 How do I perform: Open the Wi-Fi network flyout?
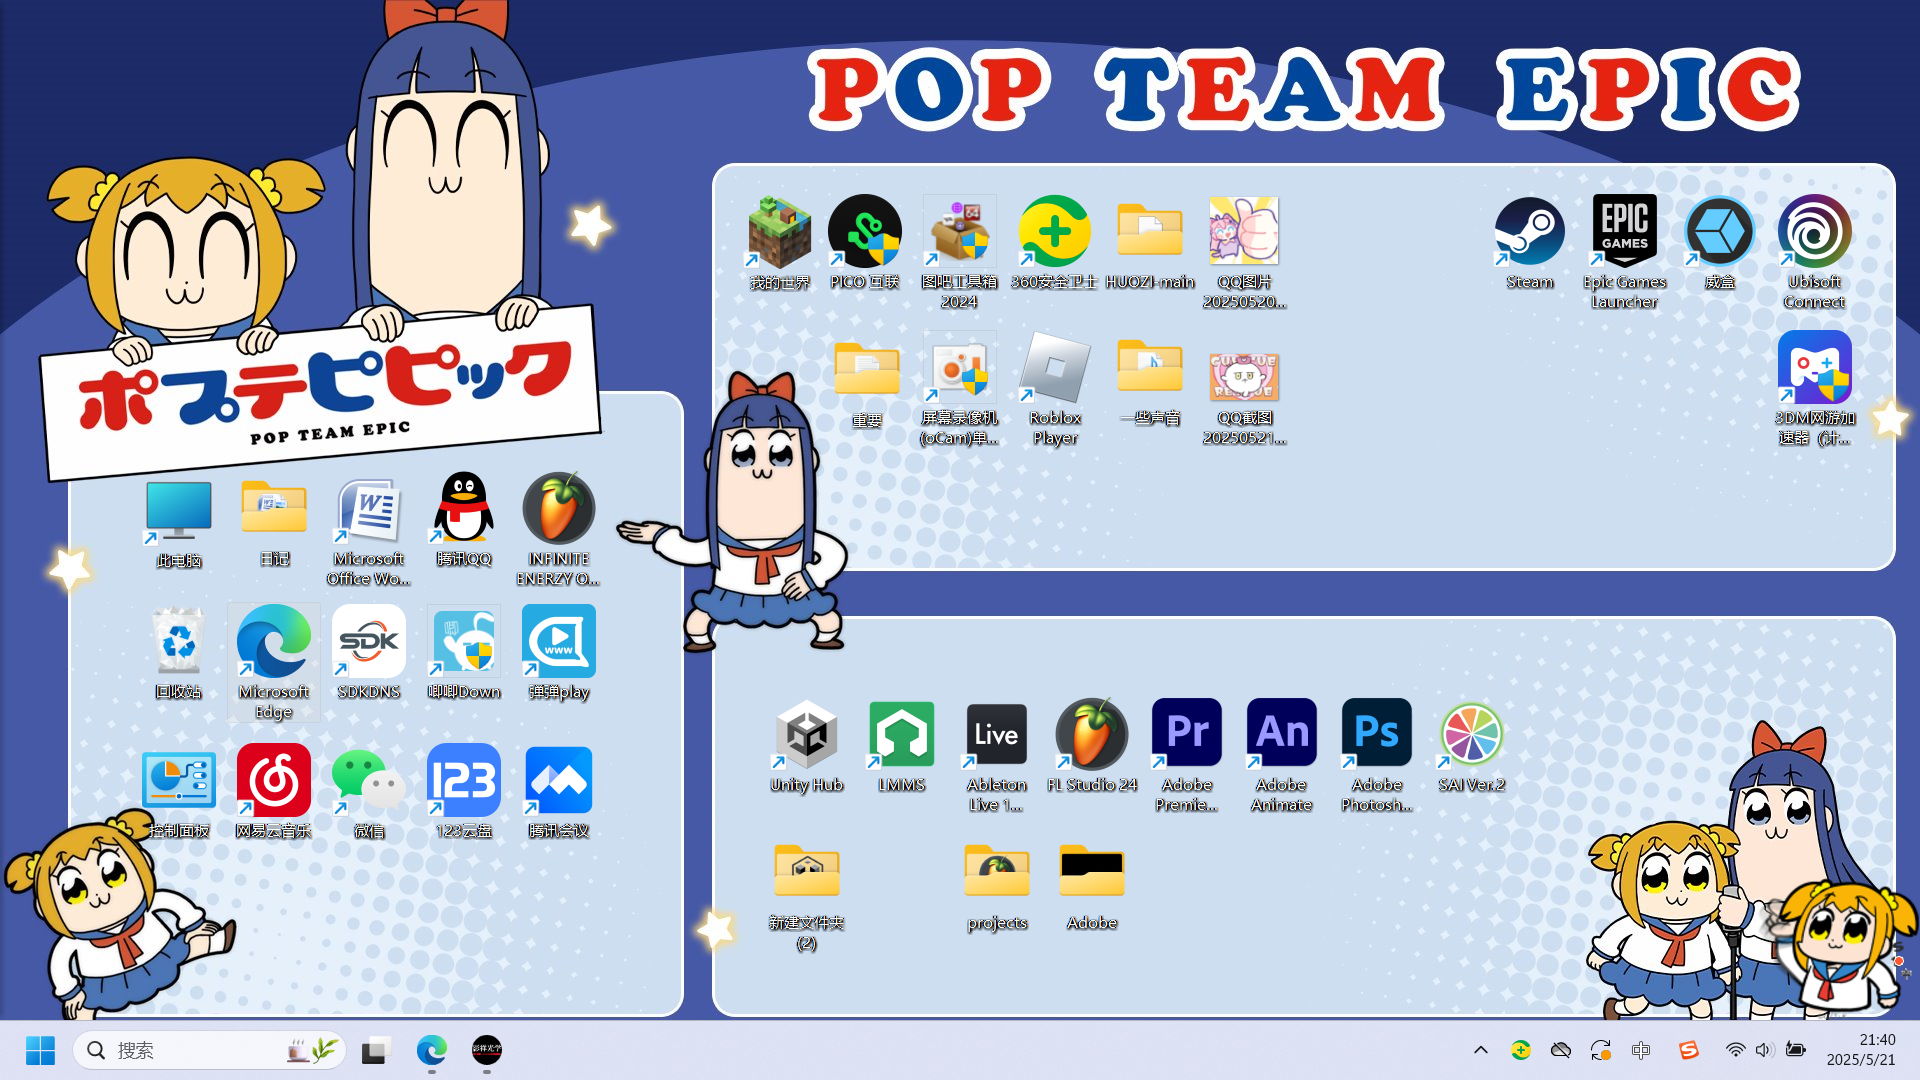tap(1735, 1050)
